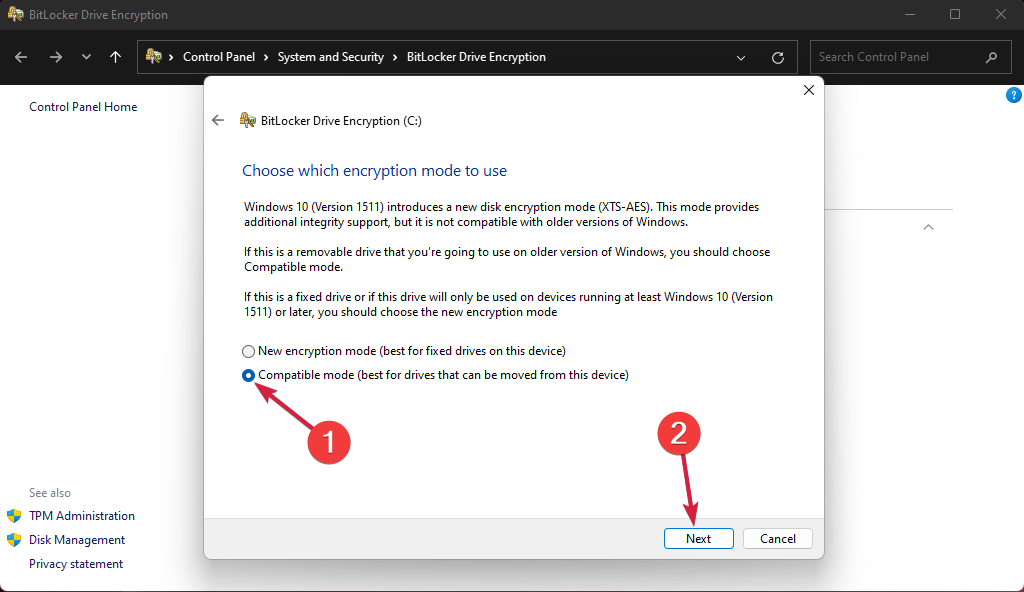Click the BitLocker shield icon in the breadcrumb bar

[154, 57]
